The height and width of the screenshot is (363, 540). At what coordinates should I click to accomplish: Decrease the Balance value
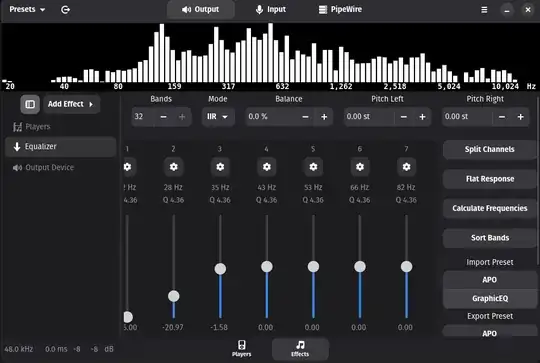click(305, 117)
